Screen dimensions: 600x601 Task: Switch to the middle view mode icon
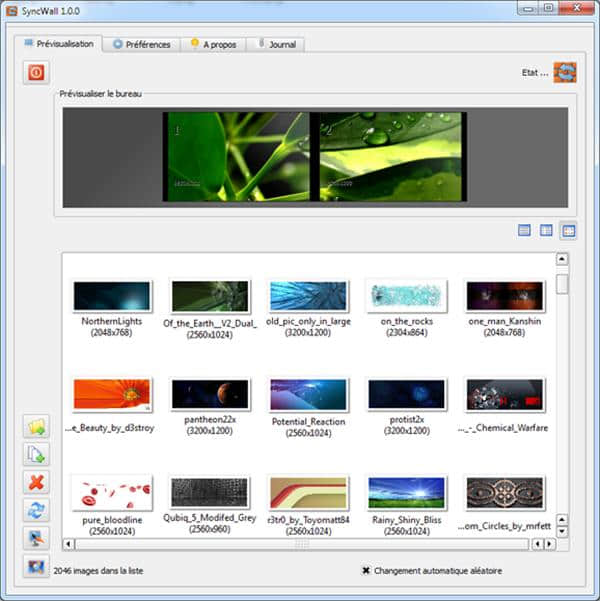coord(546,231)
